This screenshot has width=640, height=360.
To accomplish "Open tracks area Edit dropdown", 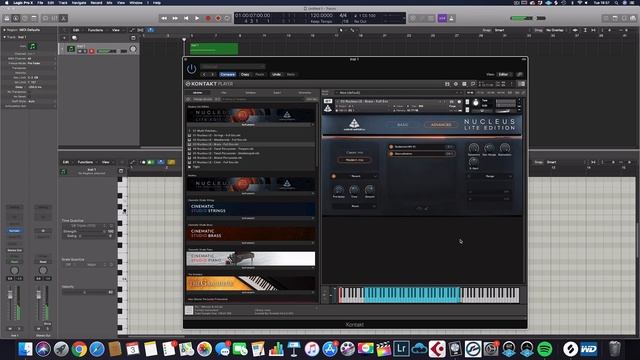I will click(x=77, y=30).
